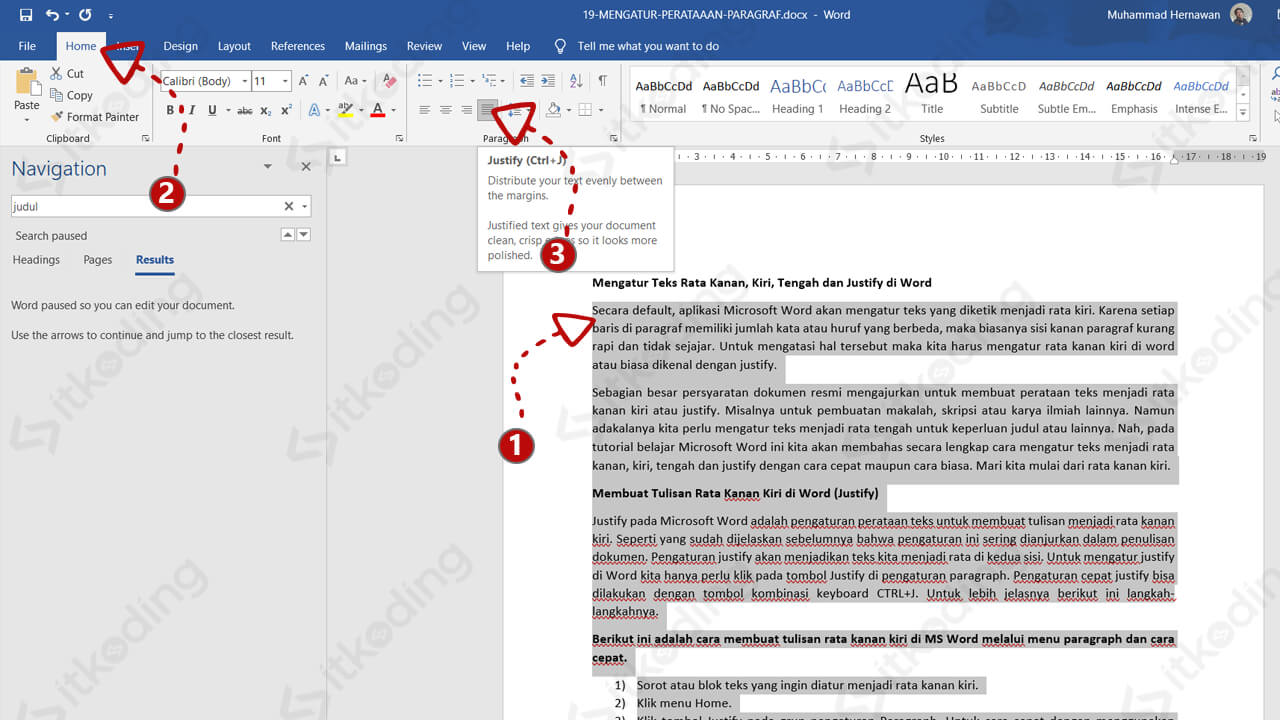Screen dimensions: 1280x720
Task: Apply the Subtitle style
Action: click(x=999, y=96)
